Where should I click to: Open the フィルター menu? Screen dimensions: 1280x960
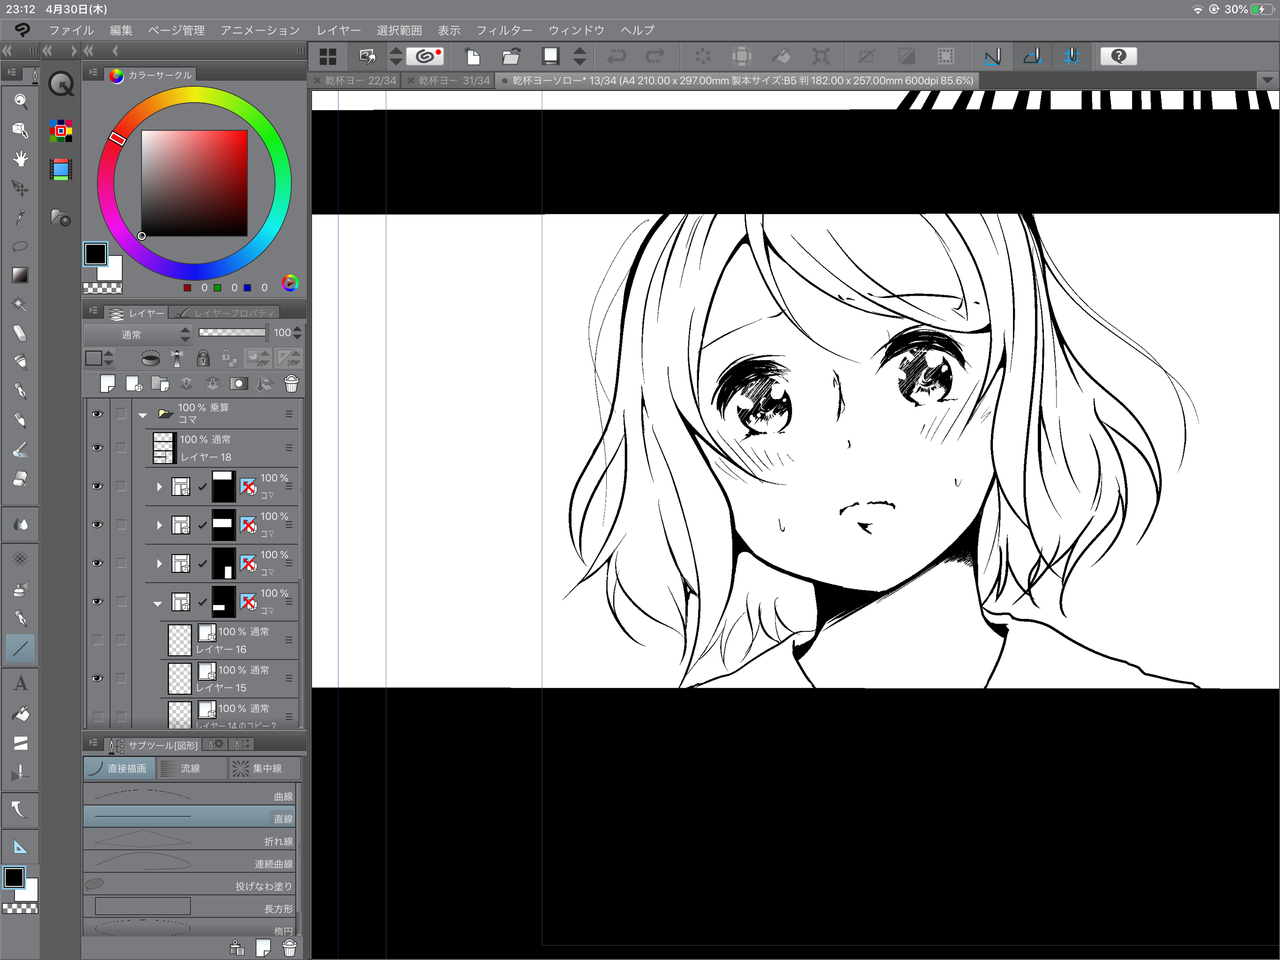504,30
